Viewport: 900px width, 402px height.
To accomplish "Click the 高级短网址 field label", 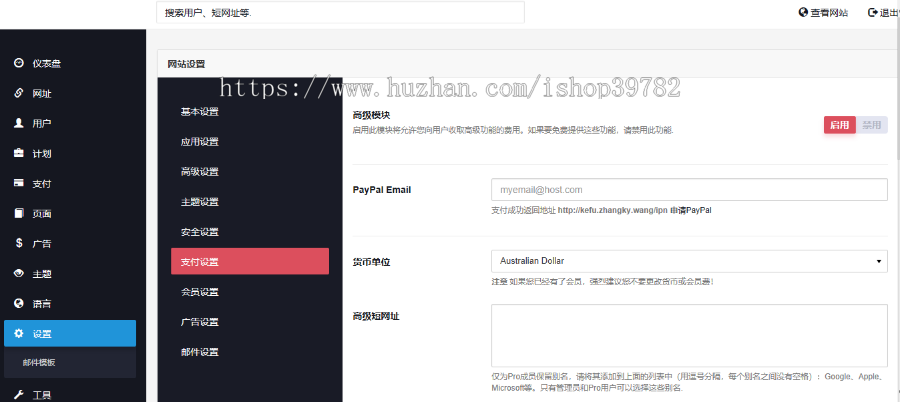I will 376,316.
